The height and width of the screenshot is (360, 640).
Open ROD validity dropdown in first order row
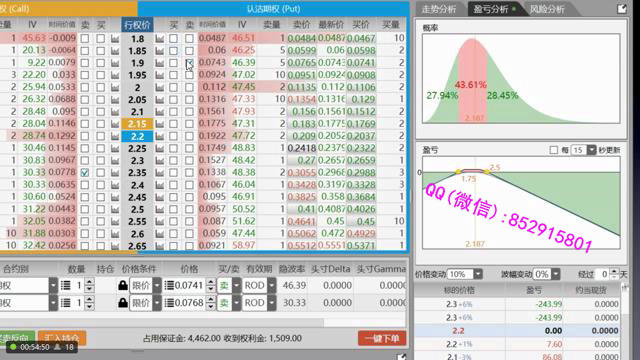(271, 285)
